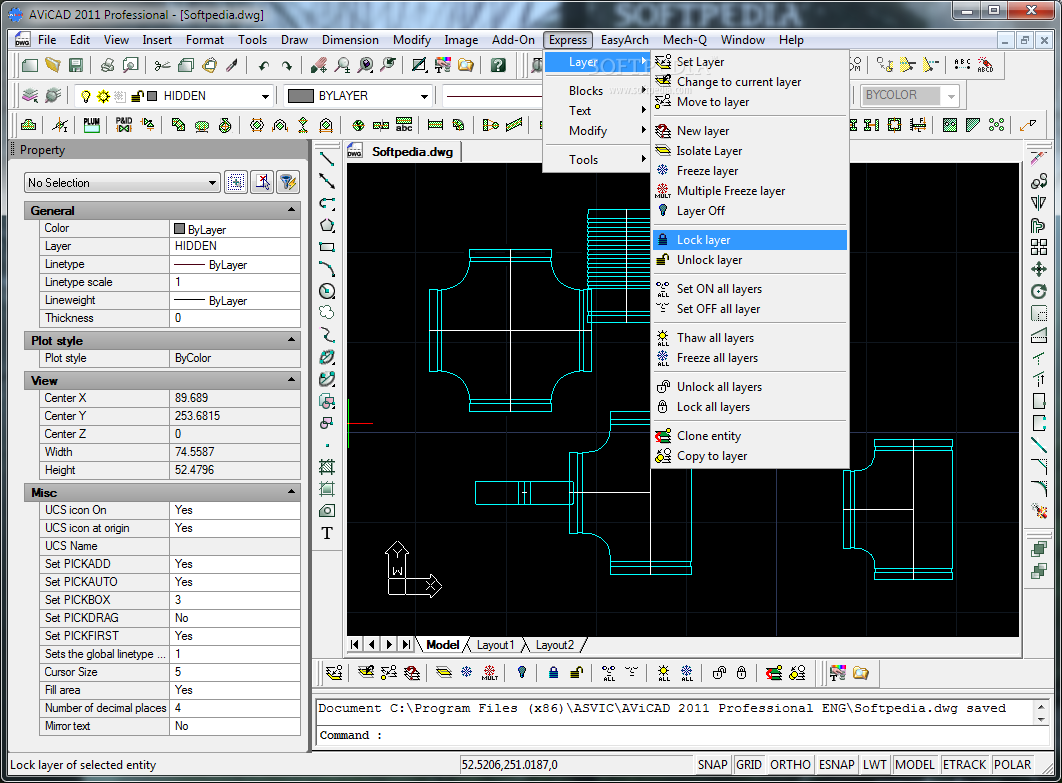Click the select objects button in Property panel
The image size is (1062, 783).
click(x=236, y=182)
